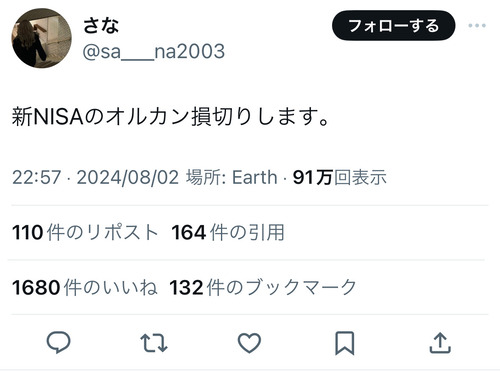Screen dimensions: 500x379
Task: Click the reply speech bubble icon
Action: (59, 342)
